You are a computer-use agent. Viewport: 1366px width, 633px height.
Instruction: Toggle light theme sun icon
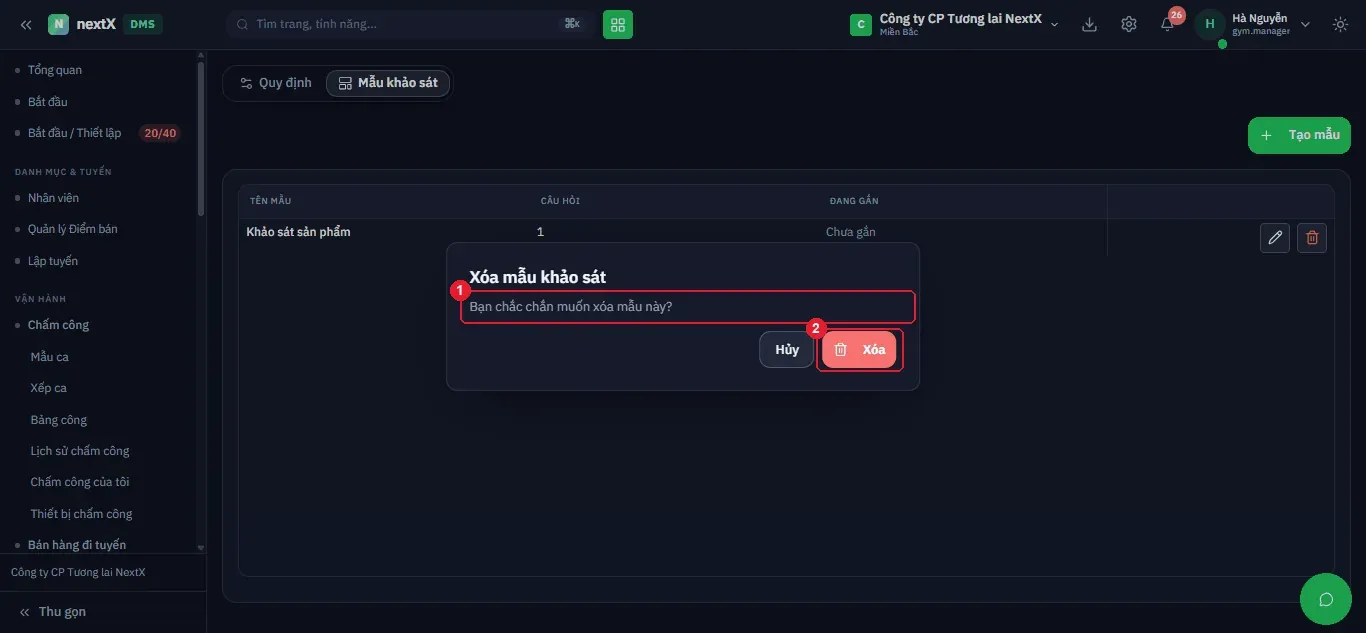tap(1340, 24)
